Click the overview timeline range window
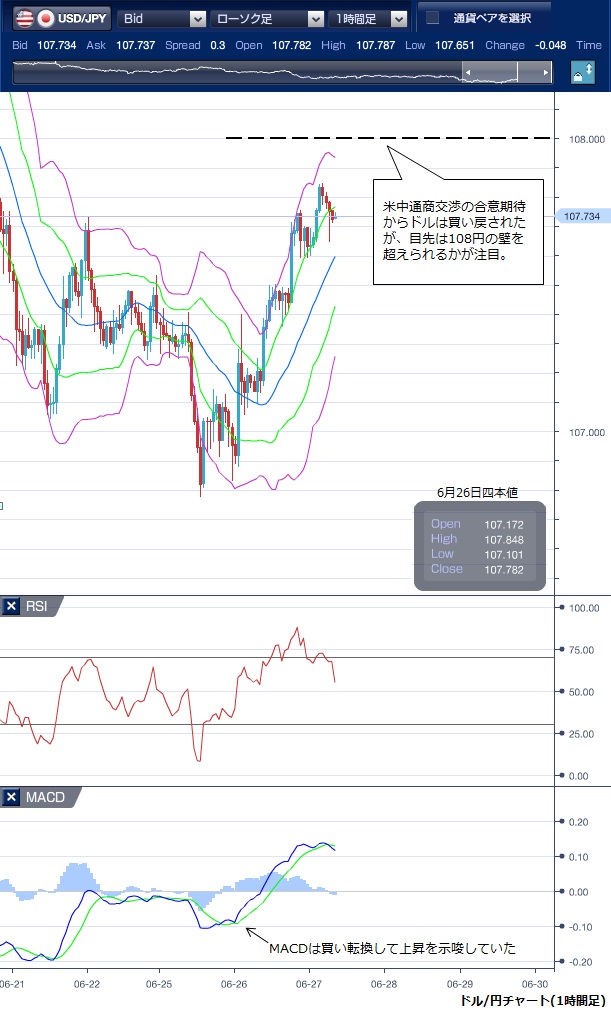611x1012 pixels. coord(490,73)
